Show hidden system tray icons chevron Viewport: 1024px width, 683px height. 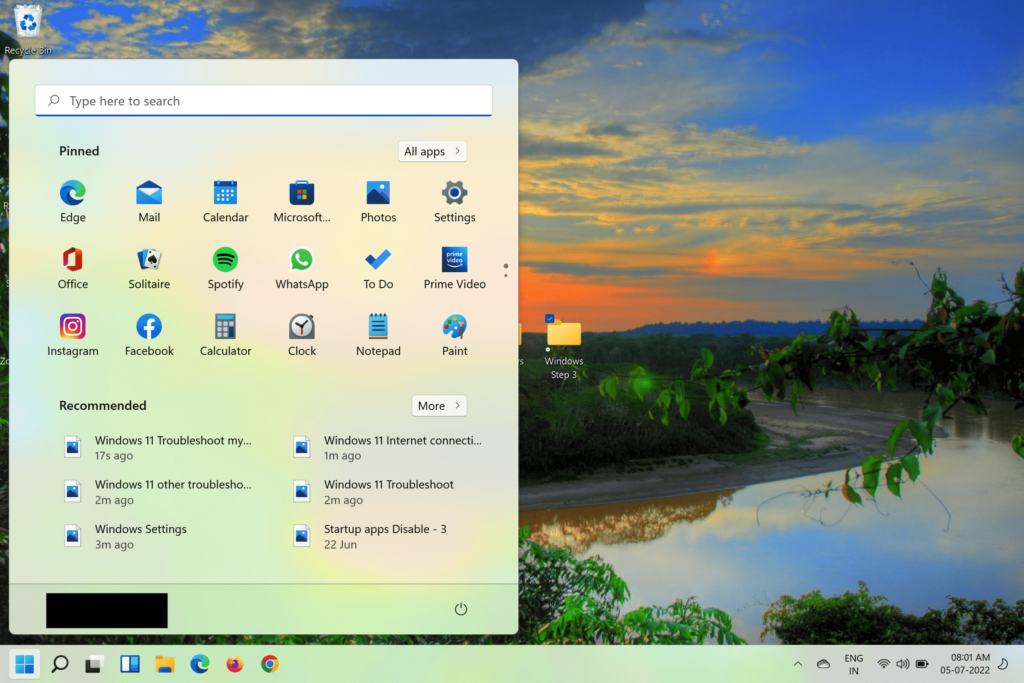(x=797, y=664)
